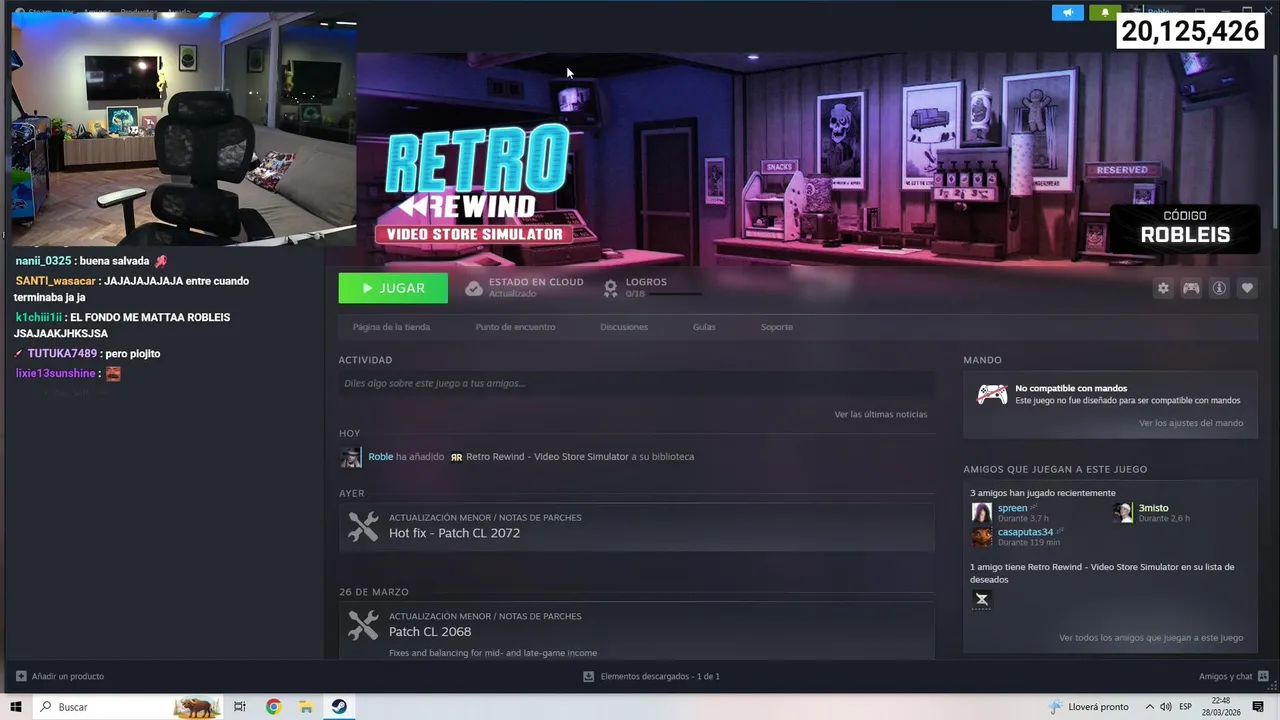1280x720 pixels.
Task: Click the plus icon for Añadir un producto
Action: pyautogui.click(x=21, y=676)
